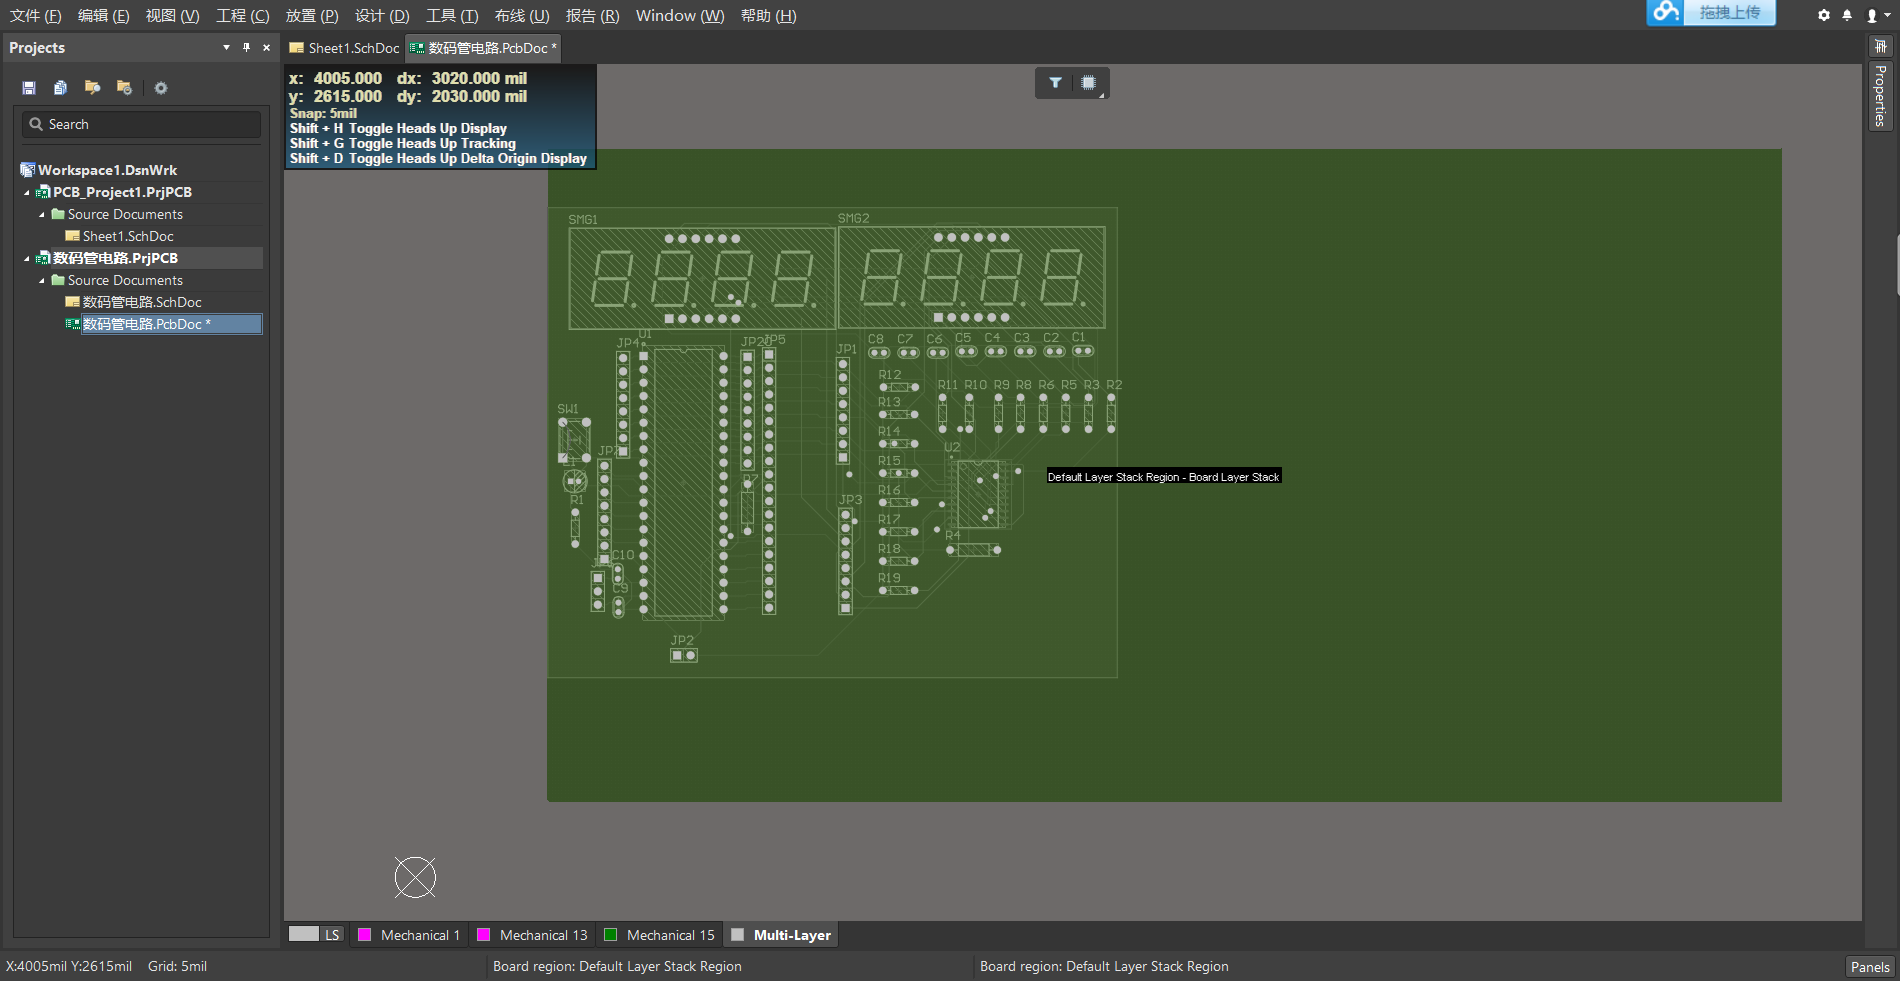The image size is (1900, 981).
Task: Open the drag-and-drop upload cloud icon
Action: 1665,12
